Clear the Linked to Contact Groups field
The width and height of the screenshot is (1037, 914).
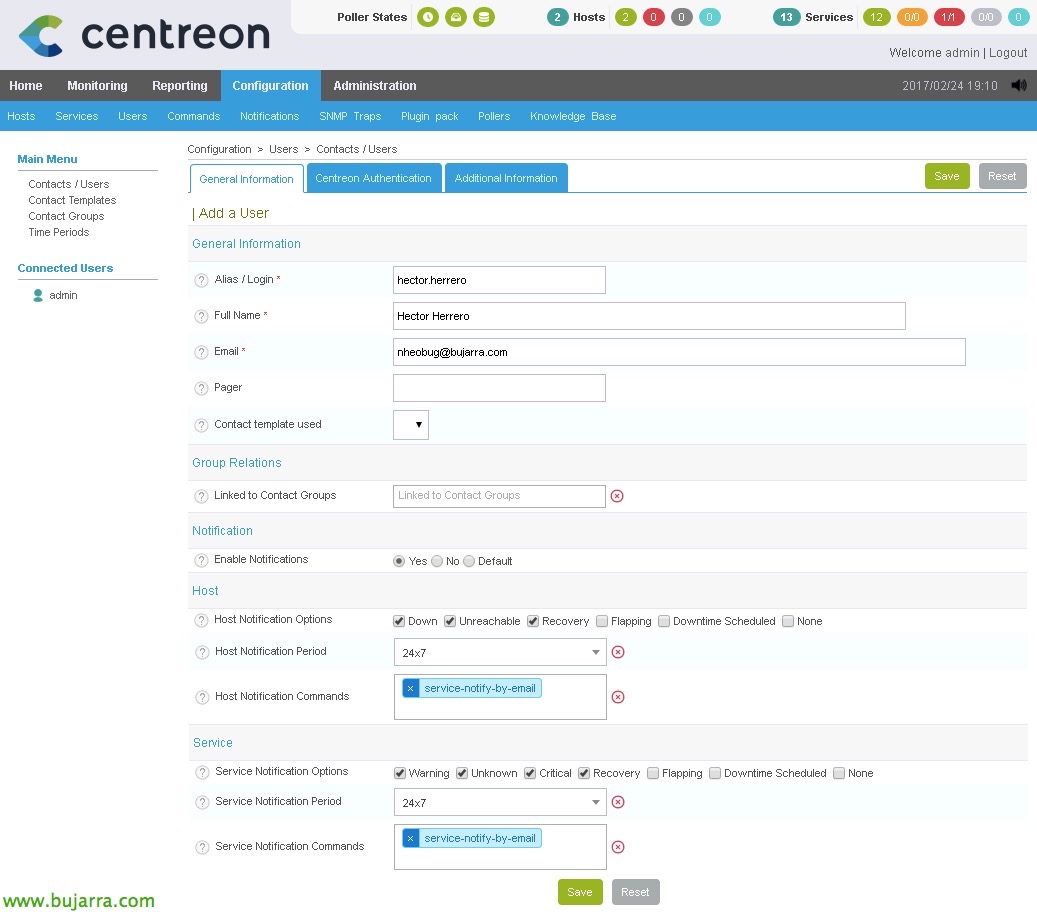tap(617, 496)
